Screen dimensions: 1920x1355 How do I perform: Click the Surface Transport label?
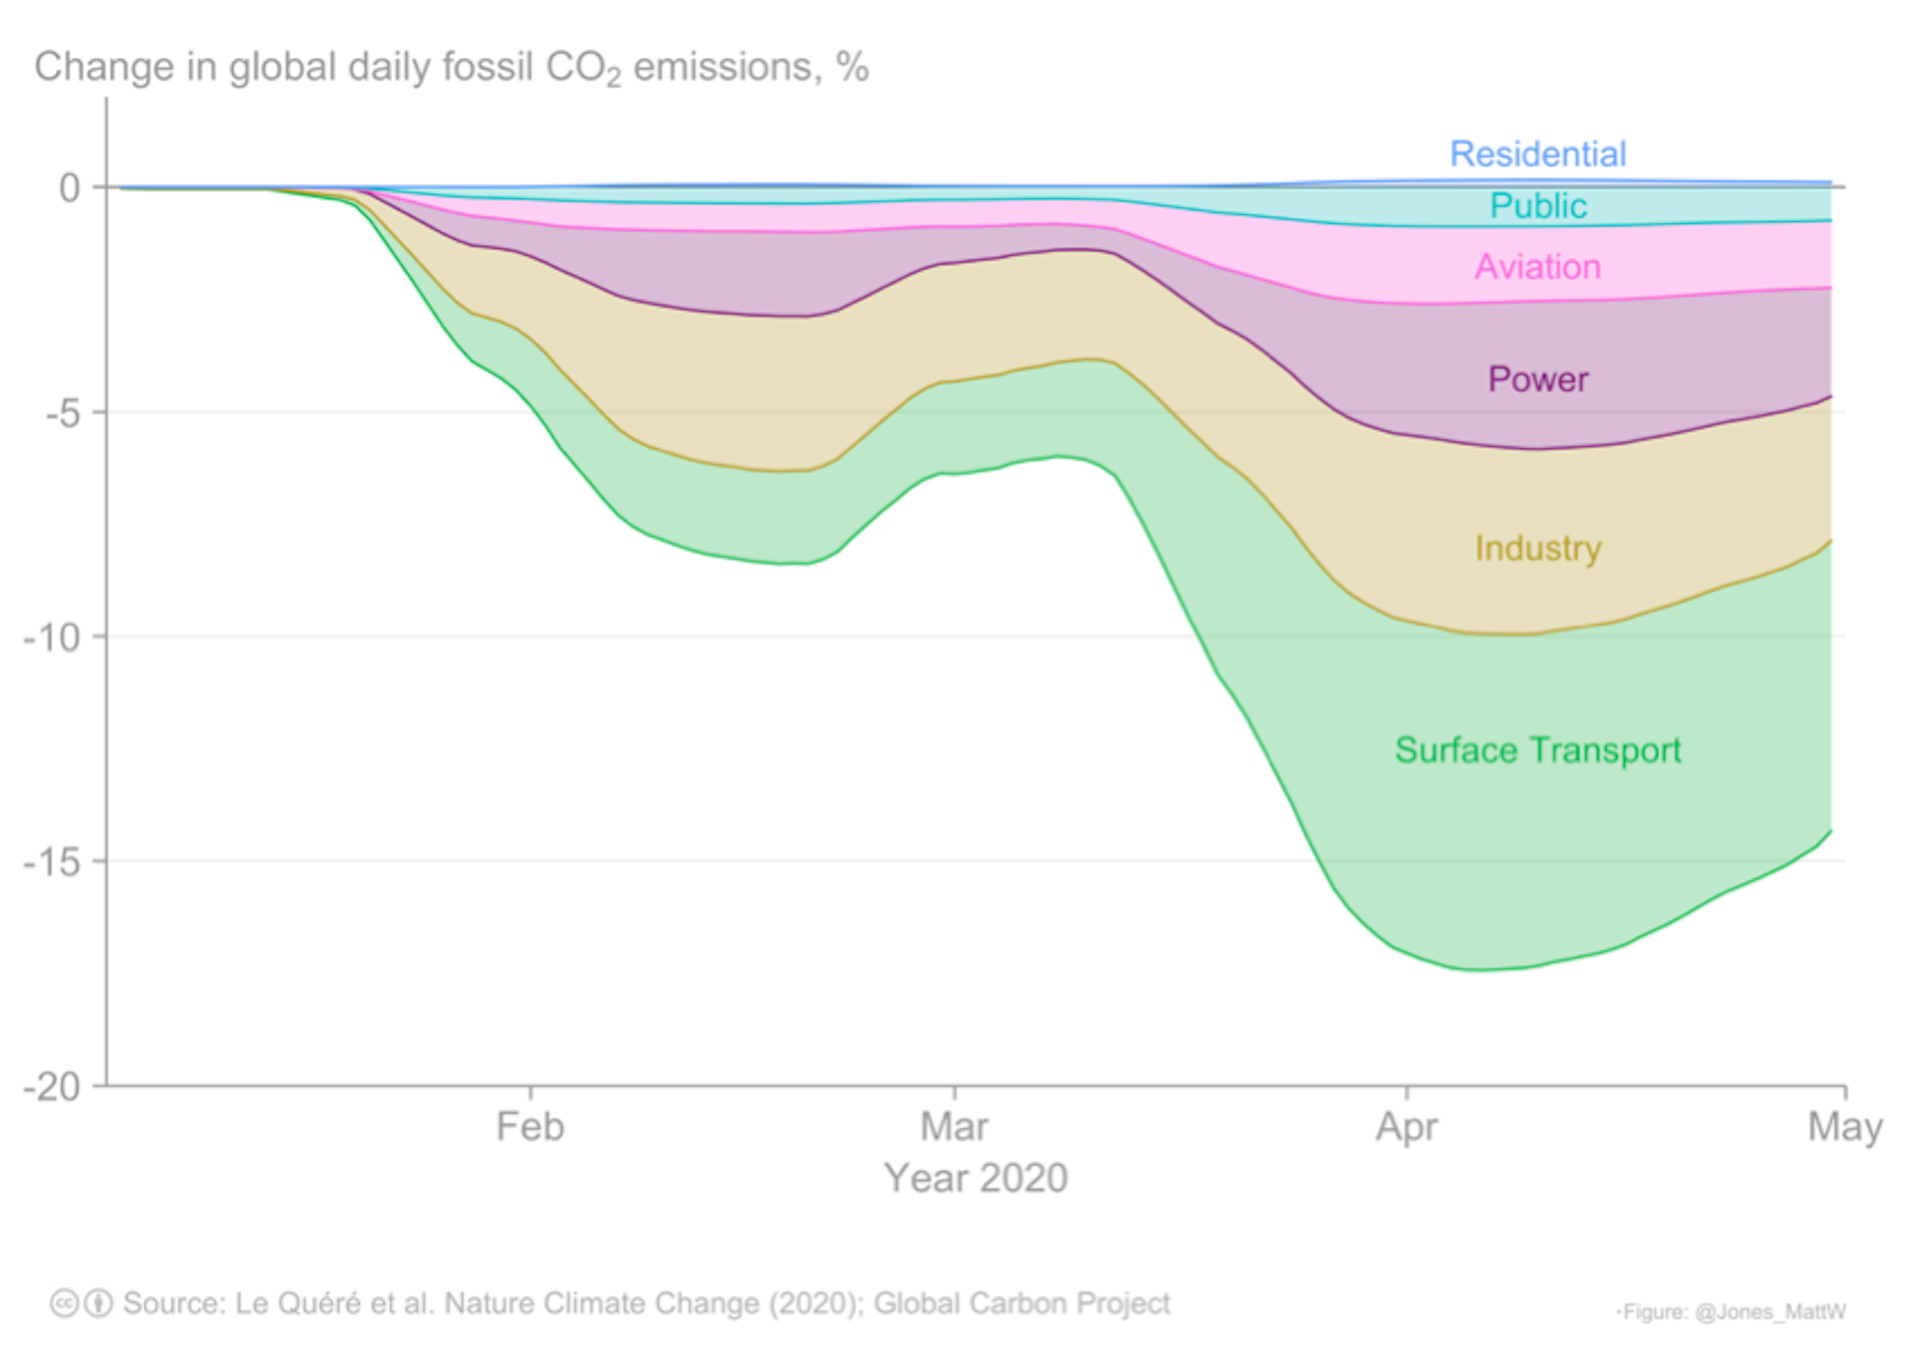1538,750
